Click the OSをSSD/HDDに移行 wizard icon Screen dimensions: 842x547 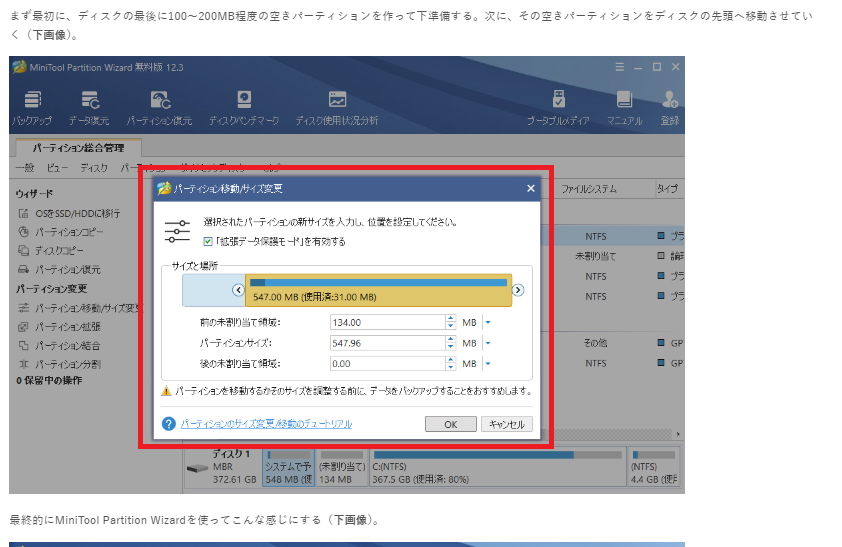tap(23, 214)
